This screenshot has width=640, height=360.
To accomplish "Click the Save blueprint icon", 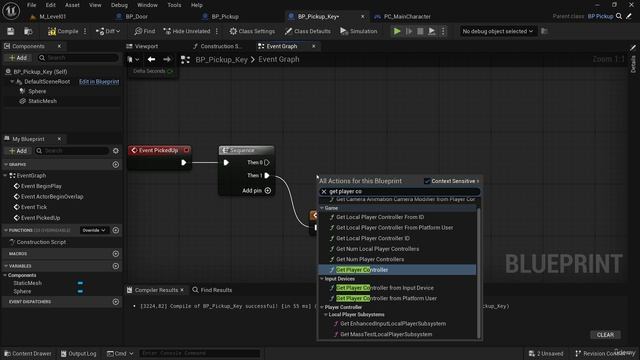I will point(11,31).
